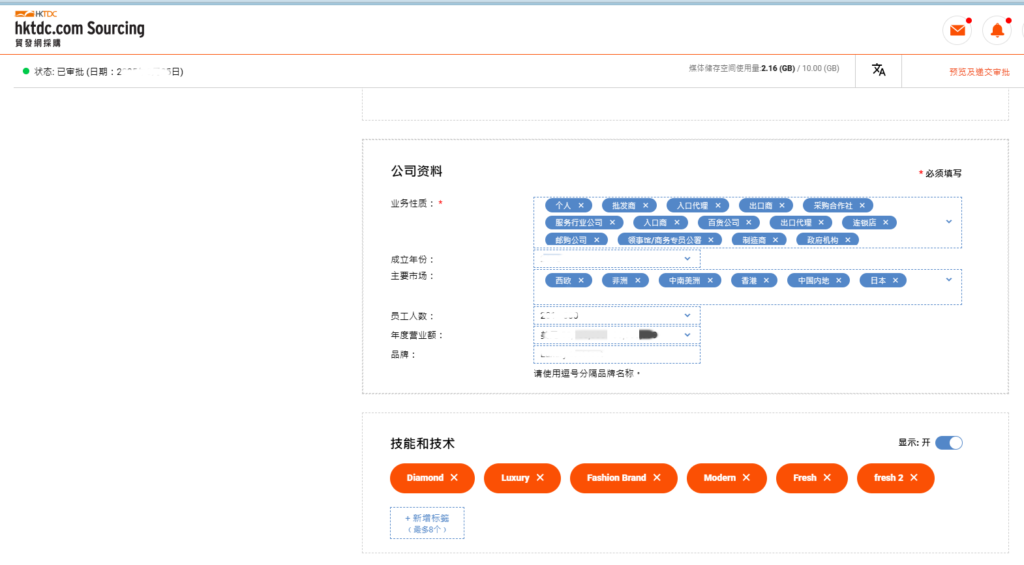The height and width of the screenshot is (565, 1024).
Task: Click the language translation icon
Action: (878, 70)
